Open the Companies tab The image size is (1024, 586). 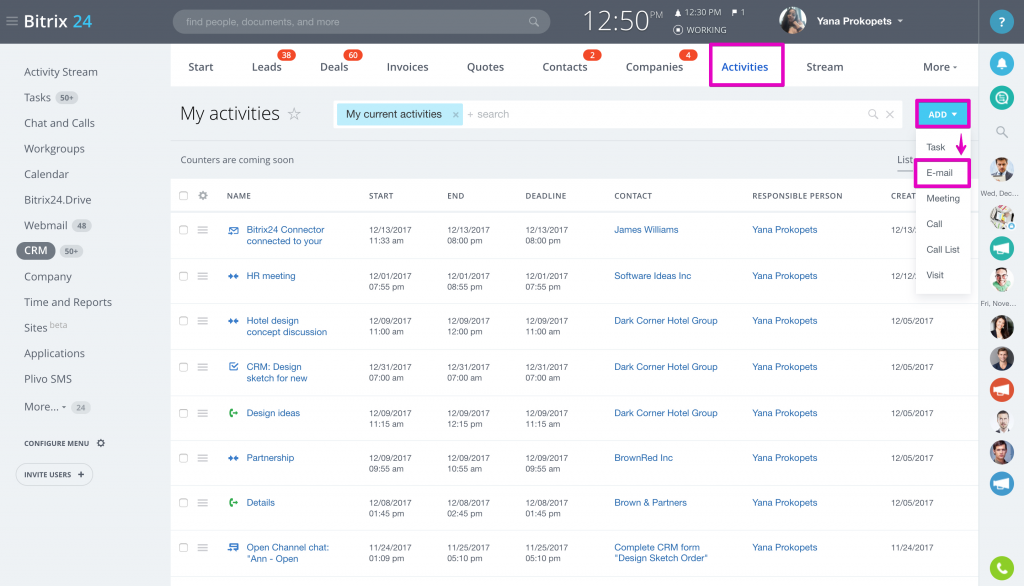coord(654,67)
